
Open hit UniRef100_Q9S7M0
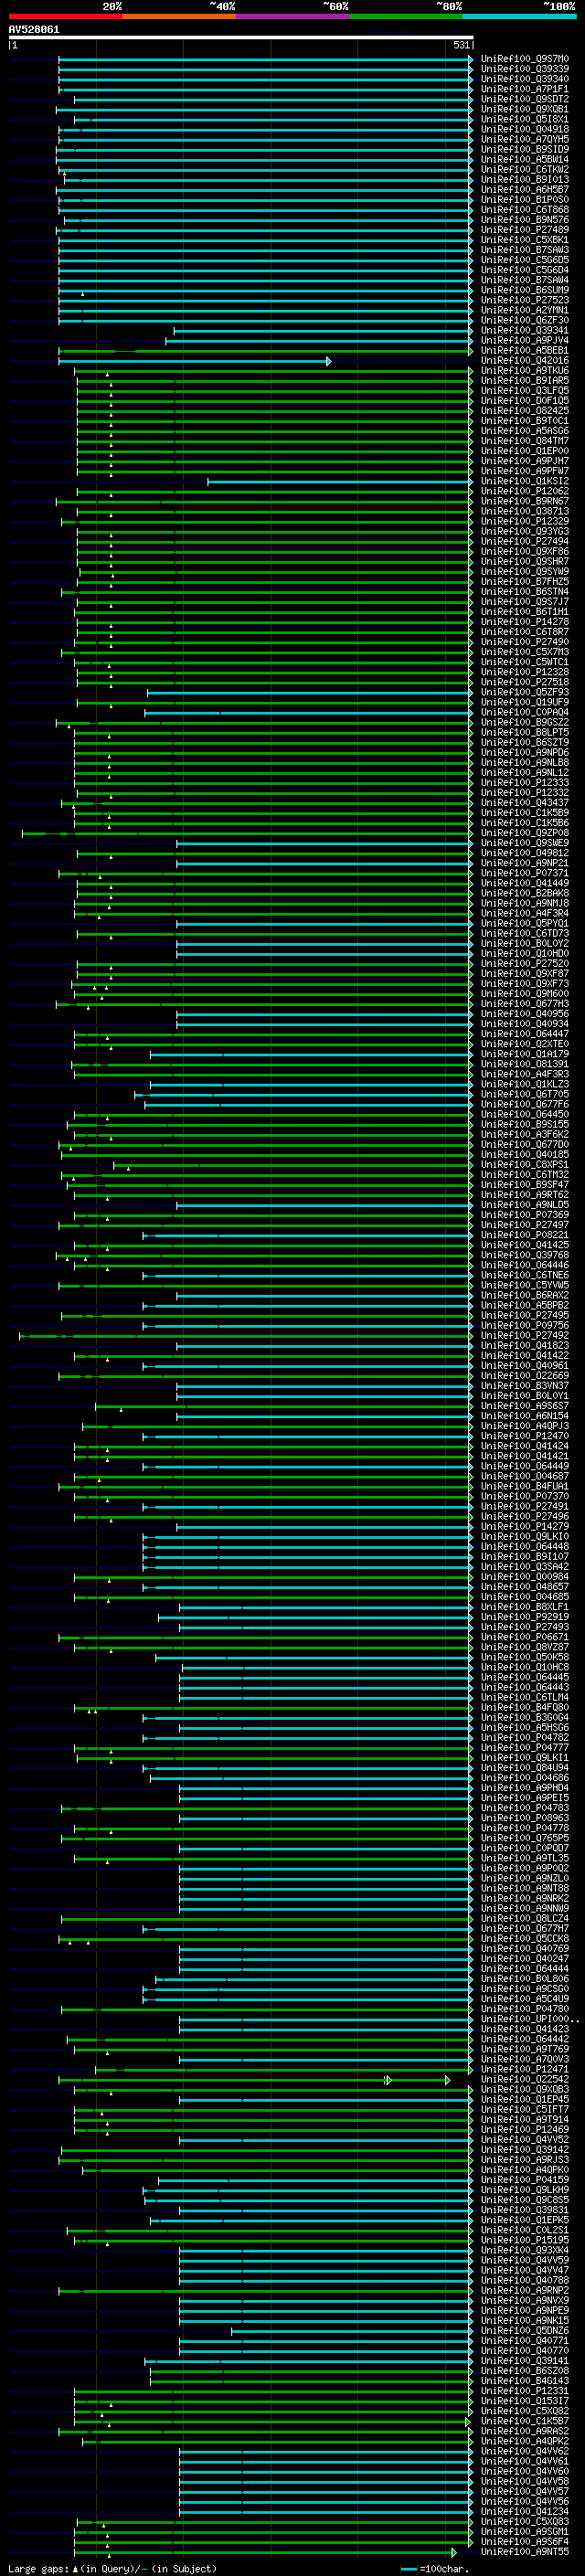click(x=525, y=59)
